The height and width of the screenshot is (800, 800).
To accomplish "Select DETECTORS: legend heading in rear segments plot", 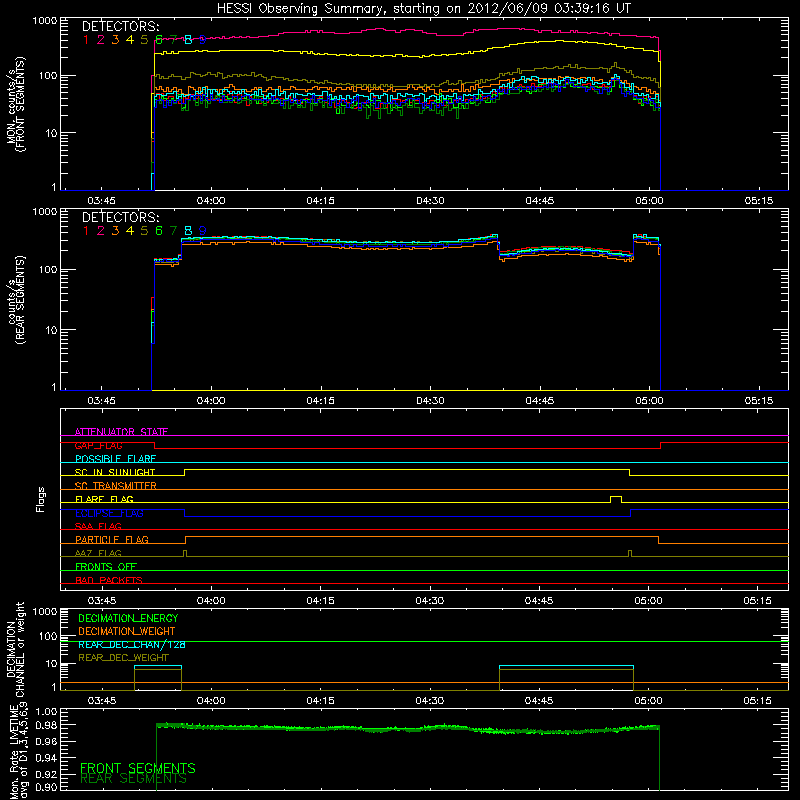I will coord(121,218).
